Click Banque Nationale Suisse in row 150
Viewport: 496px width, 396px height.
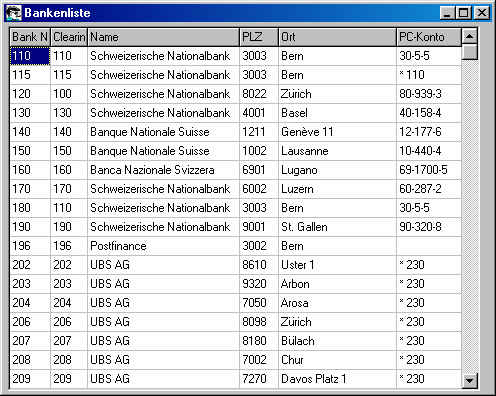(x=163, y=151)
